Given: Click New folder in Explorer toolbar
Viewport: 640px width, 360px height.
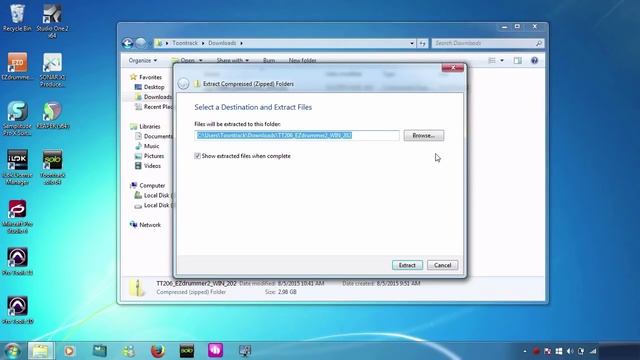Looking at the screenshot, I should (302, 60).
